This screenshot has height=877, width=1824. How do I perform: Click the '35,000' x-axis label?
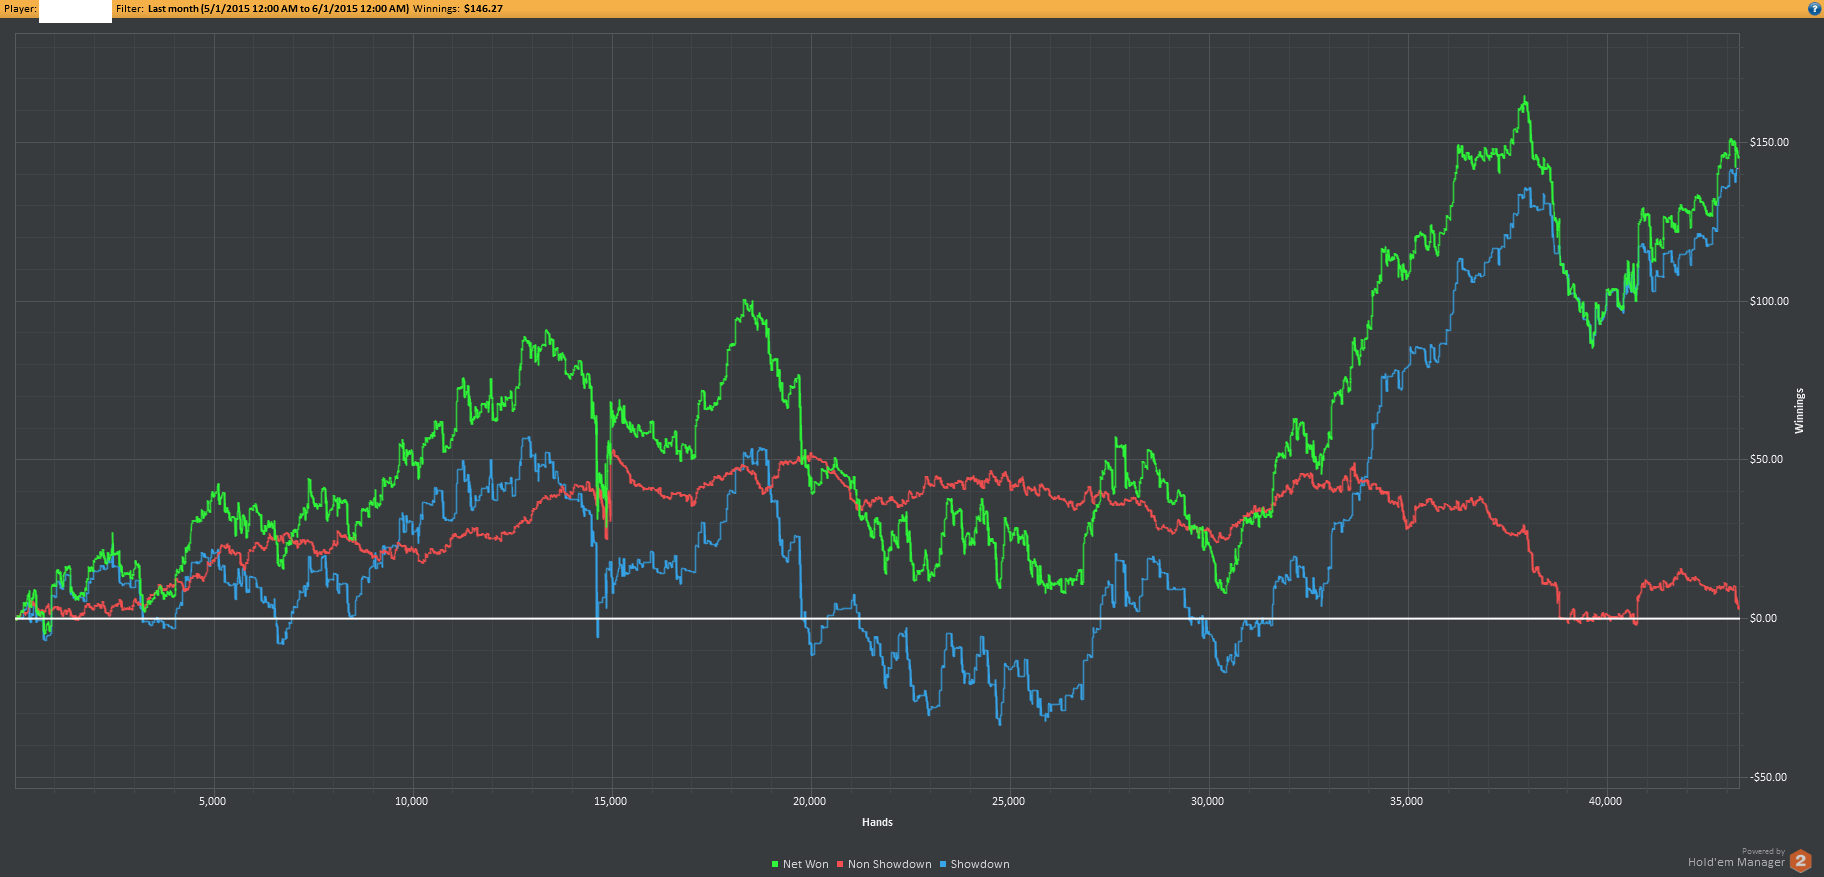pos(1407,801)
